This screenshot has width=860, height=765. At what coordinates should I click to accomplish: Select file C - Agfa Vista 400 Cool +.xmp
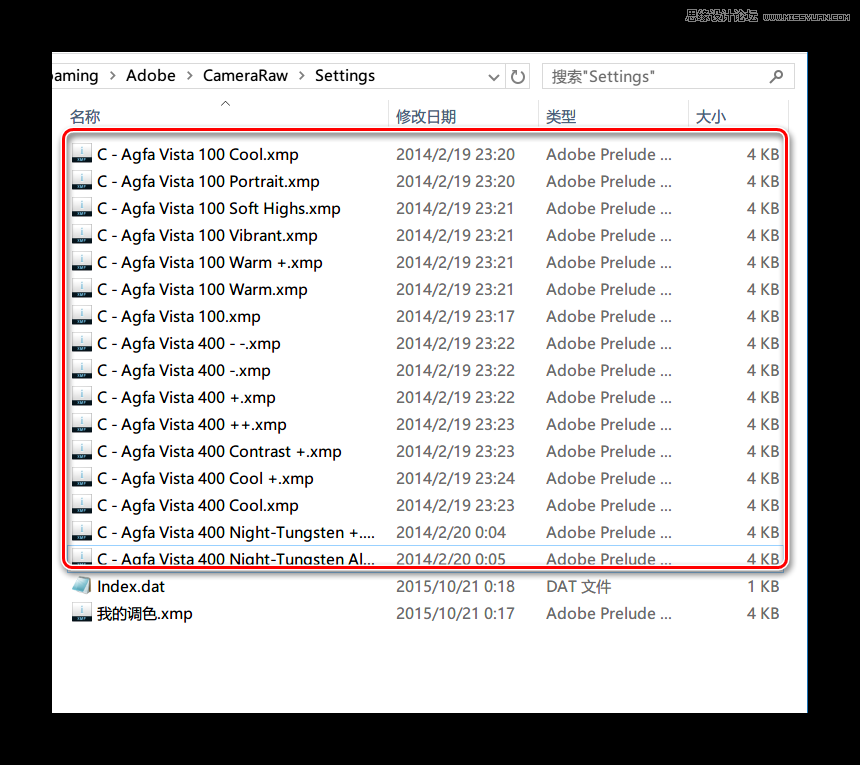click(206, 479)
